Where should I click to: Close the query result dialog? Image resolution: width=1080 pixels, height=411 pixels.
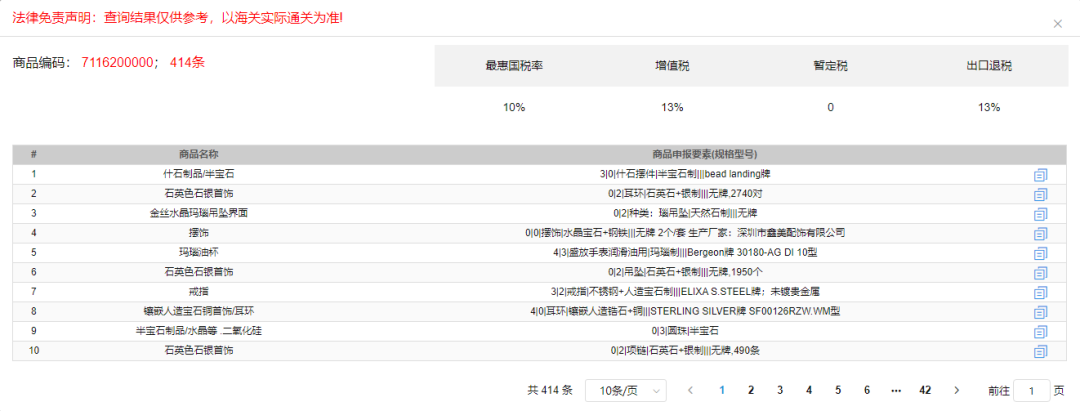[1058, 24]
